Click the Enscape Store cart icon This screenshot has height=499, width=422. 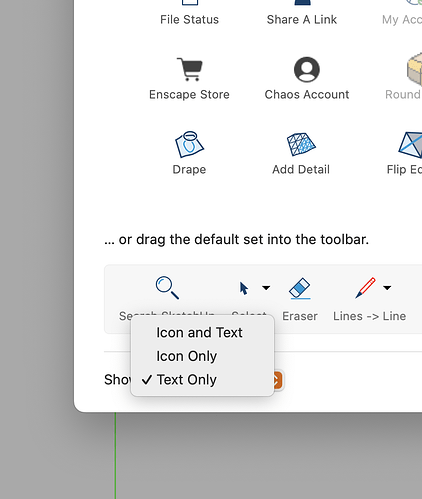190,69
